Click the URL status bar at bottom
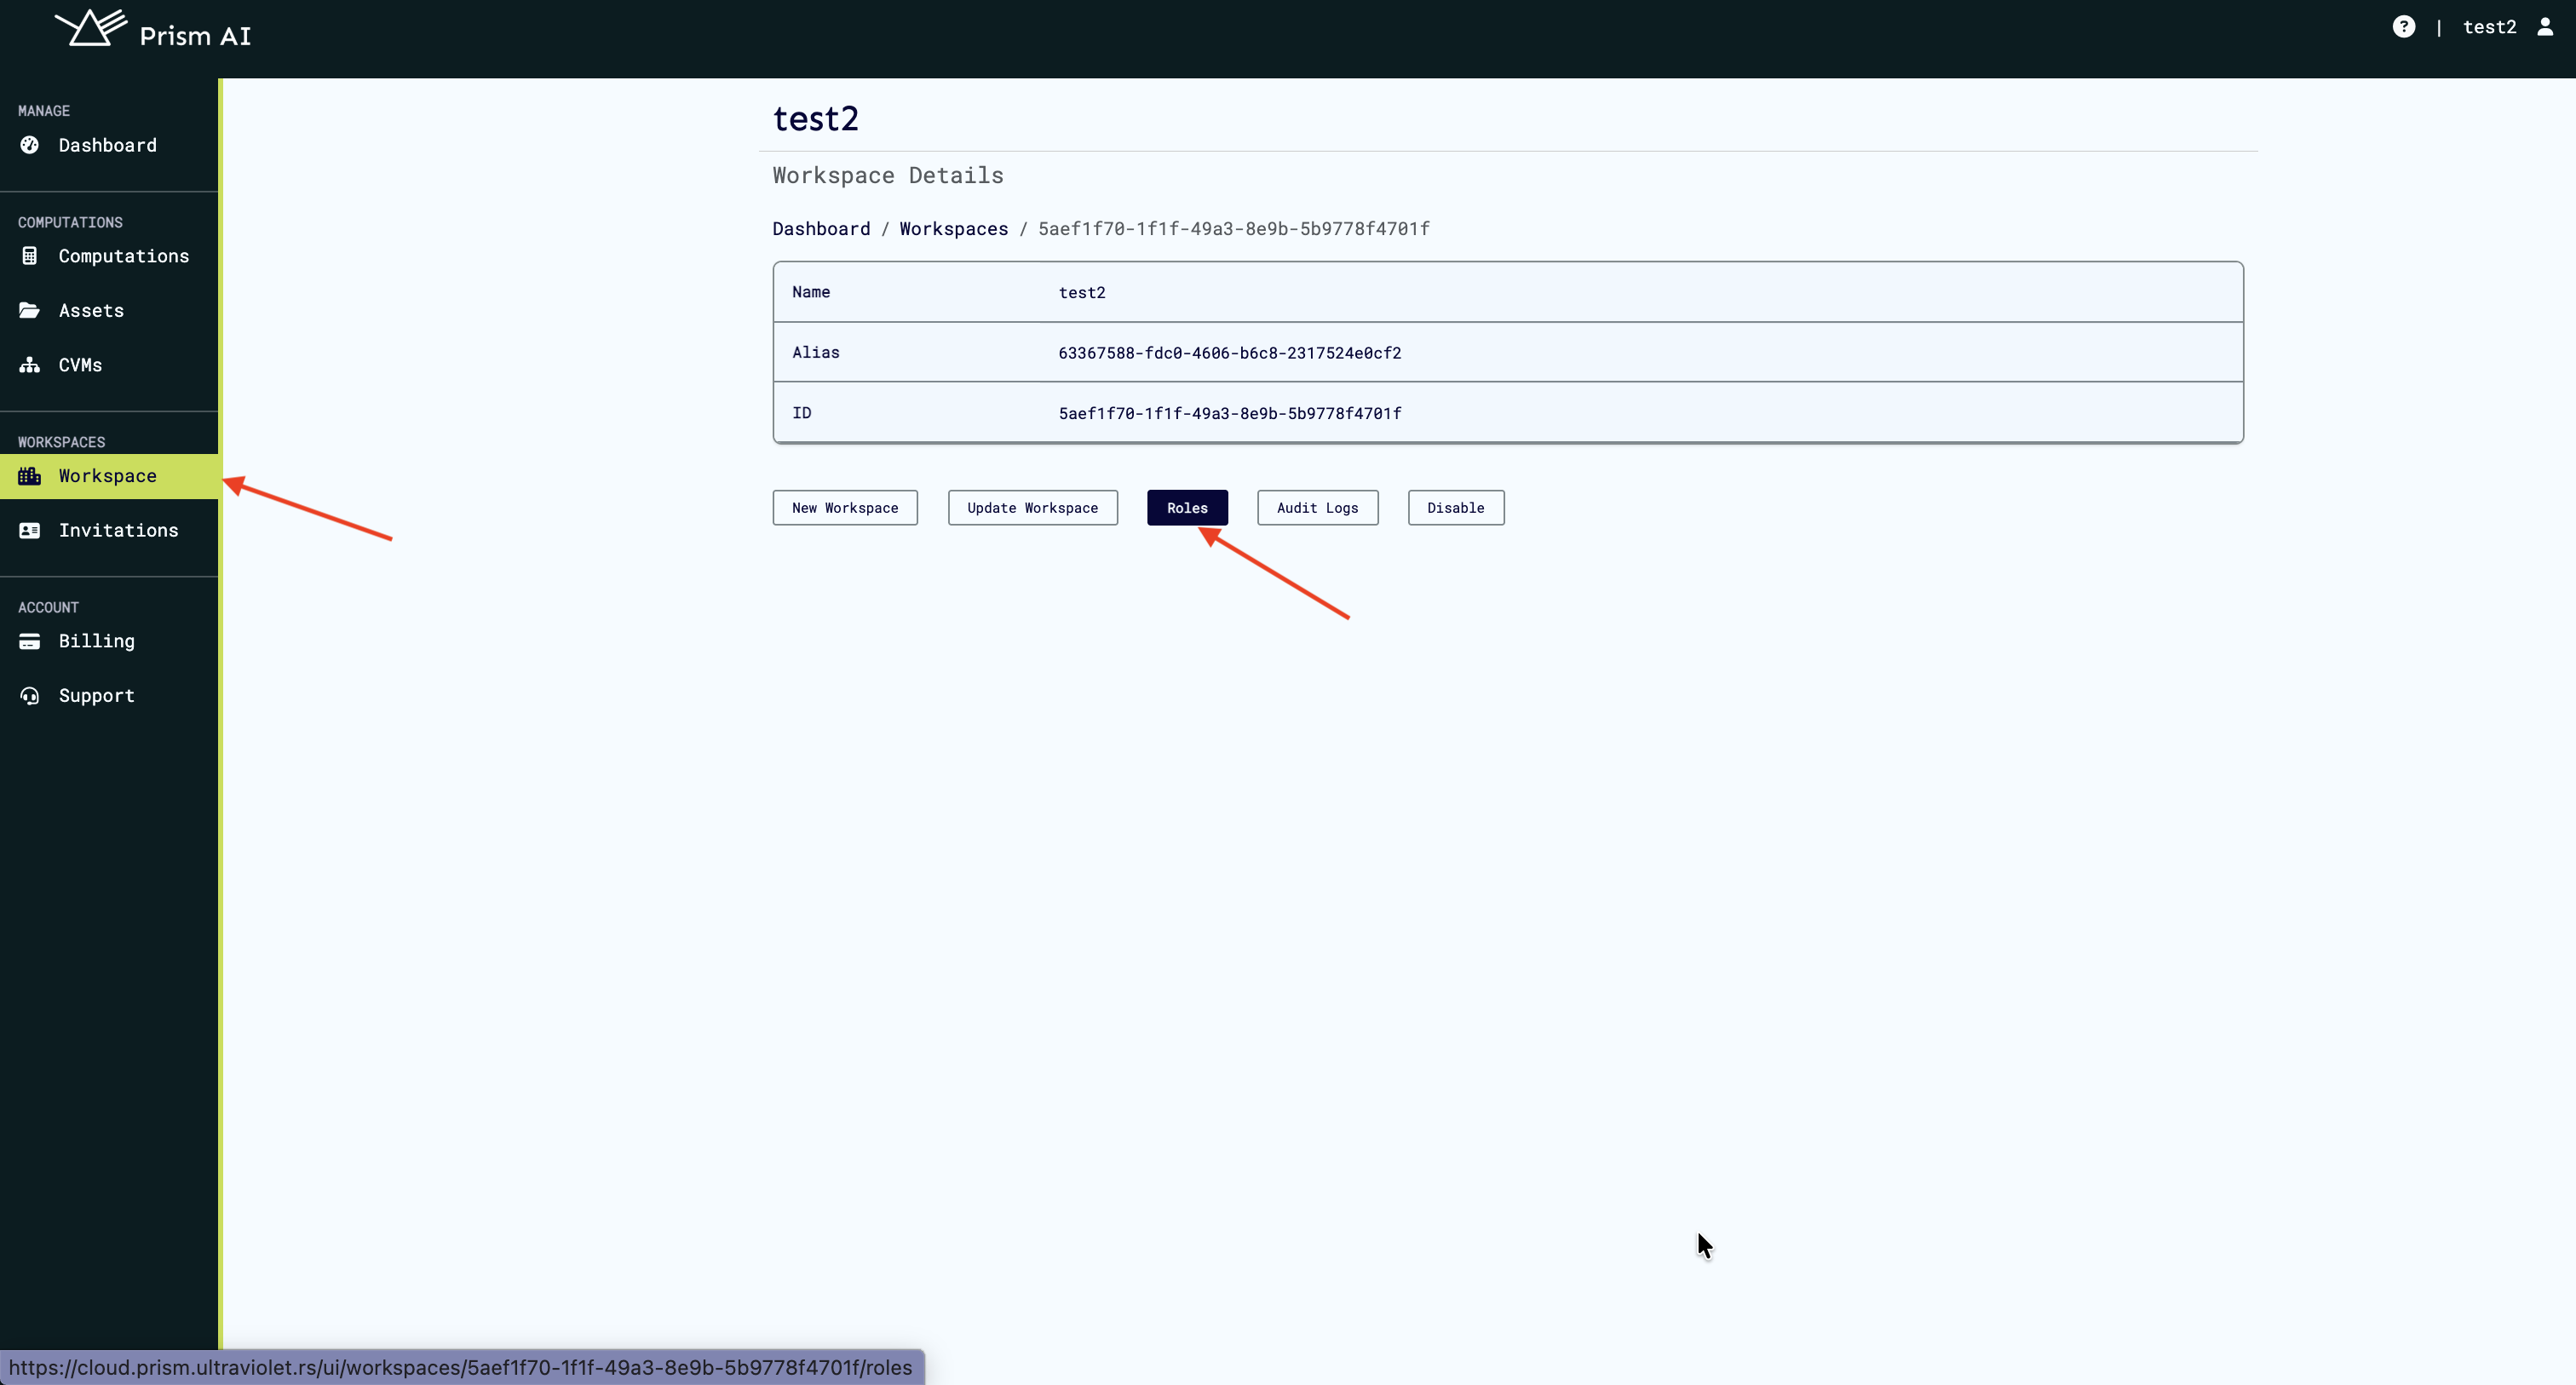Screen dimensions: 2576x1385 pyautogui.click(x=462, y=1367)
